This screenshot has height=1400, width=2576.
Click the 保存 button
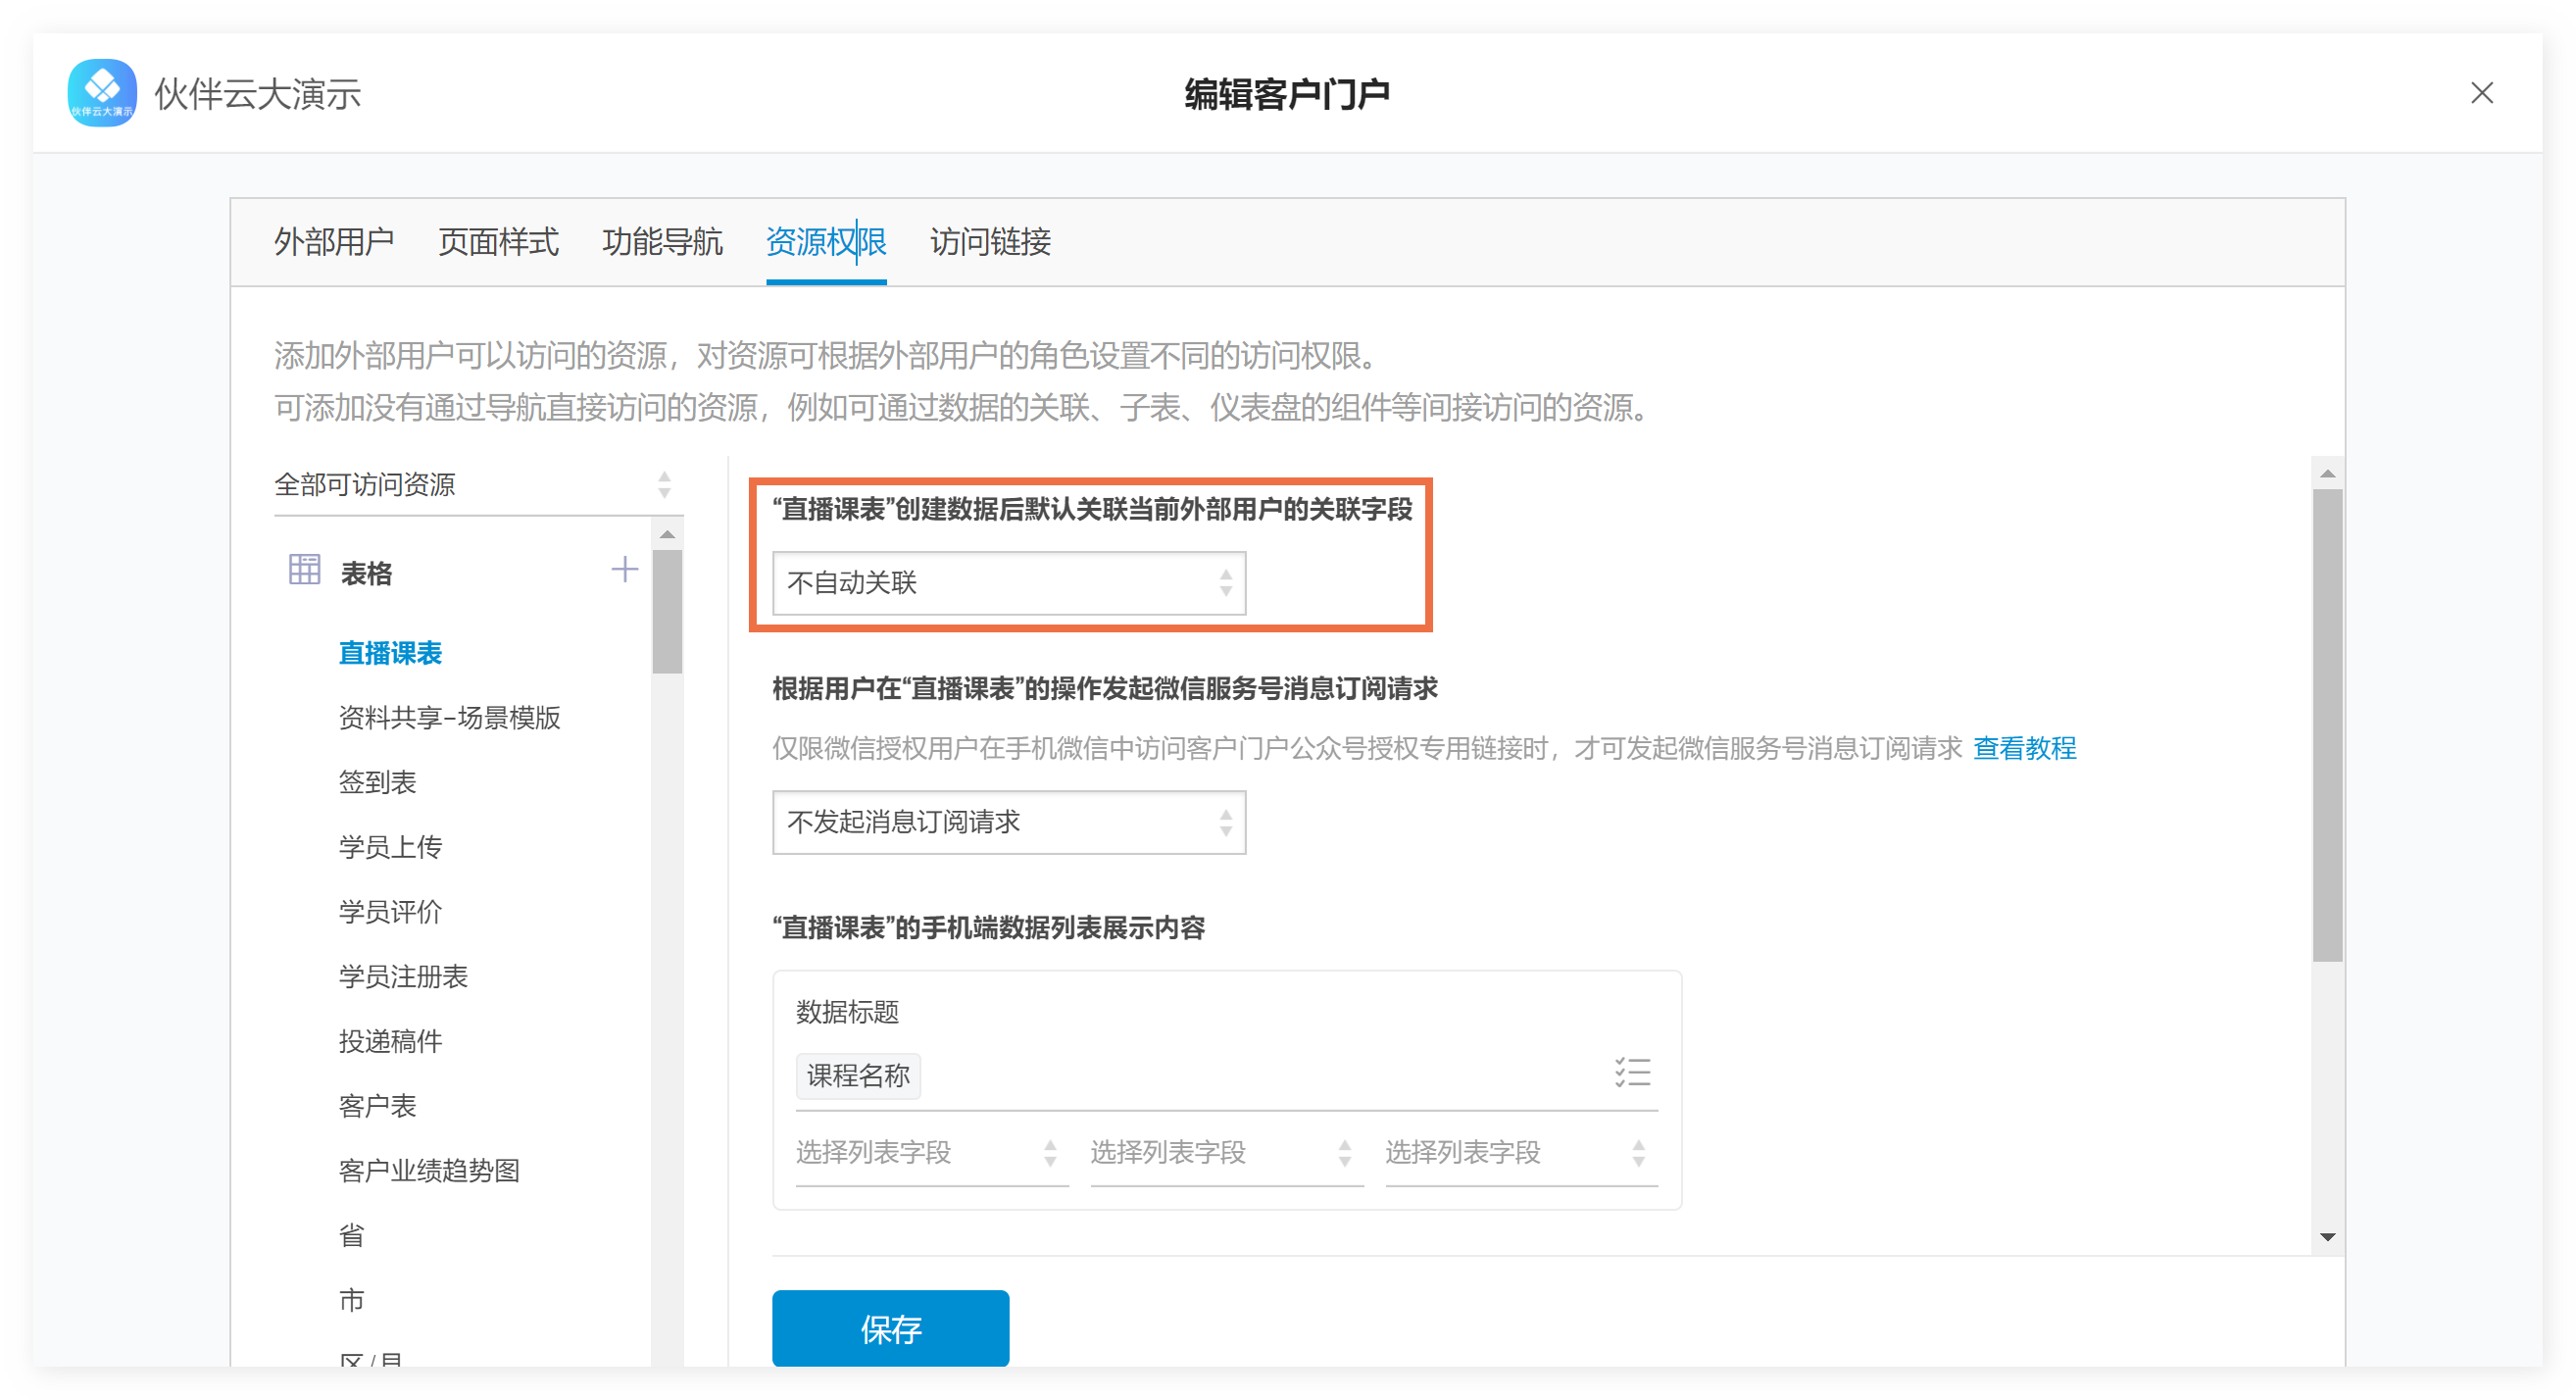point(890,1328)
